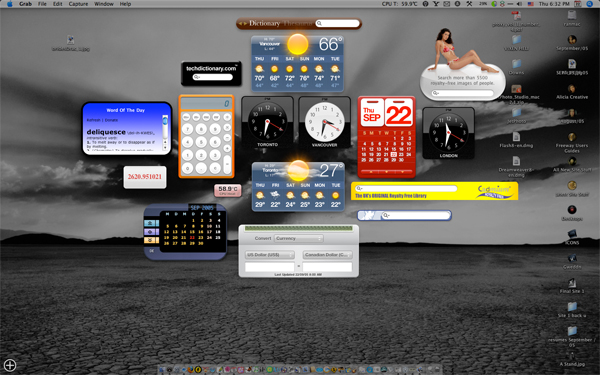Select the Alicia Creative desktop icon

tap(572, 92)
